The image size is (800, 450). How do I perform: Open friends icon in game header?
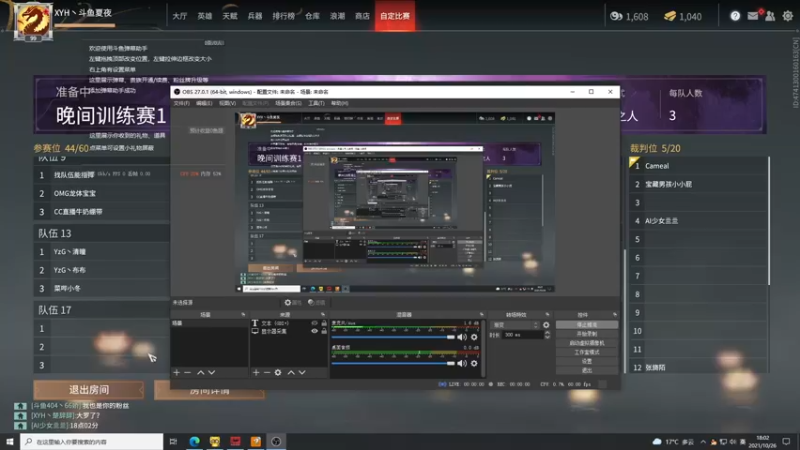click(x=770, y=16)
